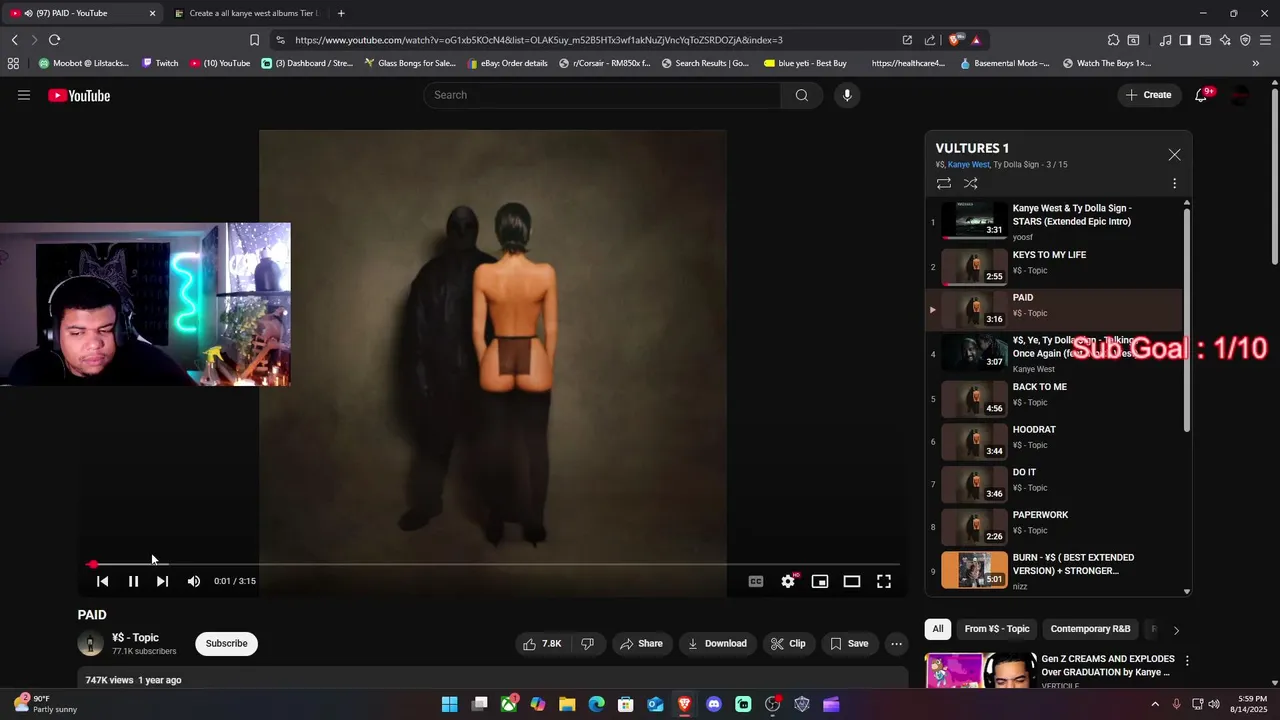Mute the video volume
Image resolution: width=1280 pixels, height=720 pixels.
point(194,581)
